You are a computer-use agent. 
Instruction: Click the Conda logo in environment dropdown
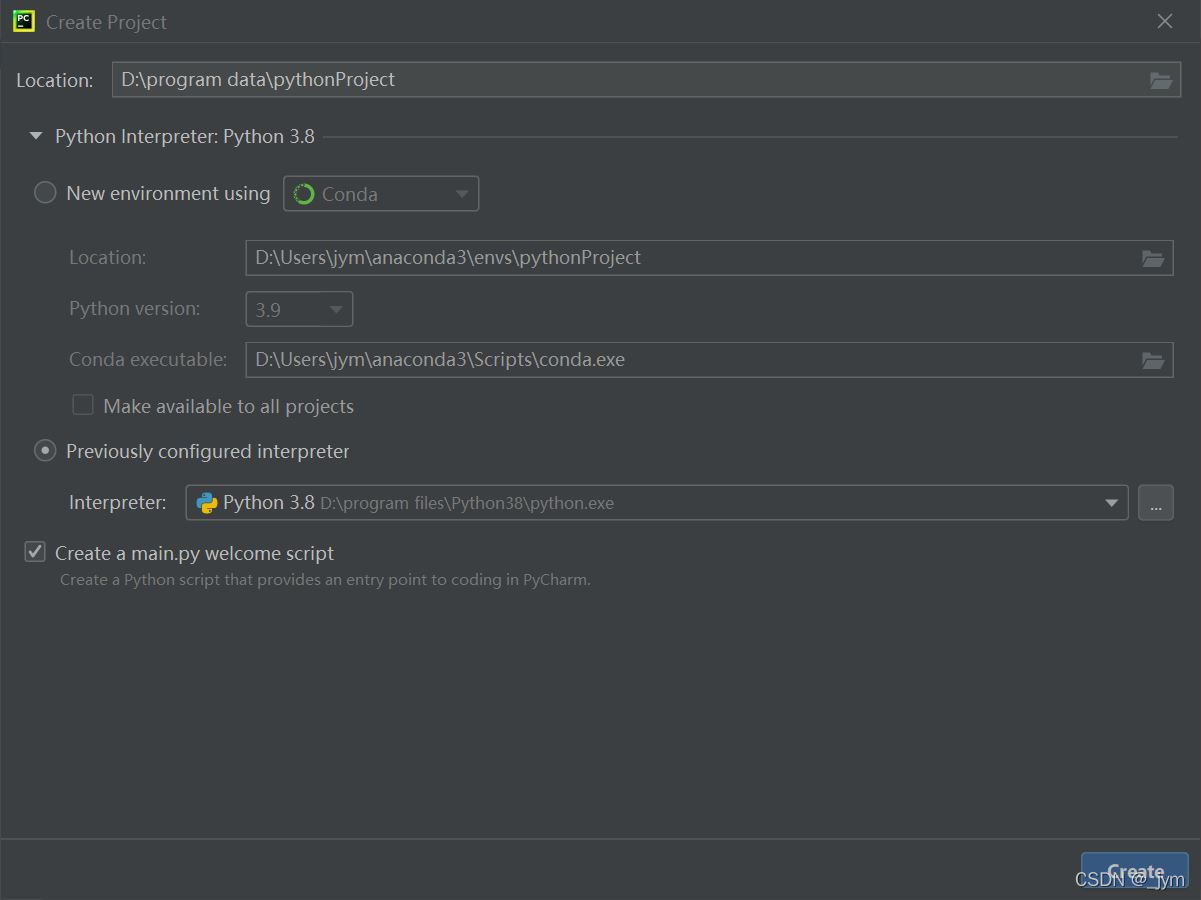click(304, 194)
